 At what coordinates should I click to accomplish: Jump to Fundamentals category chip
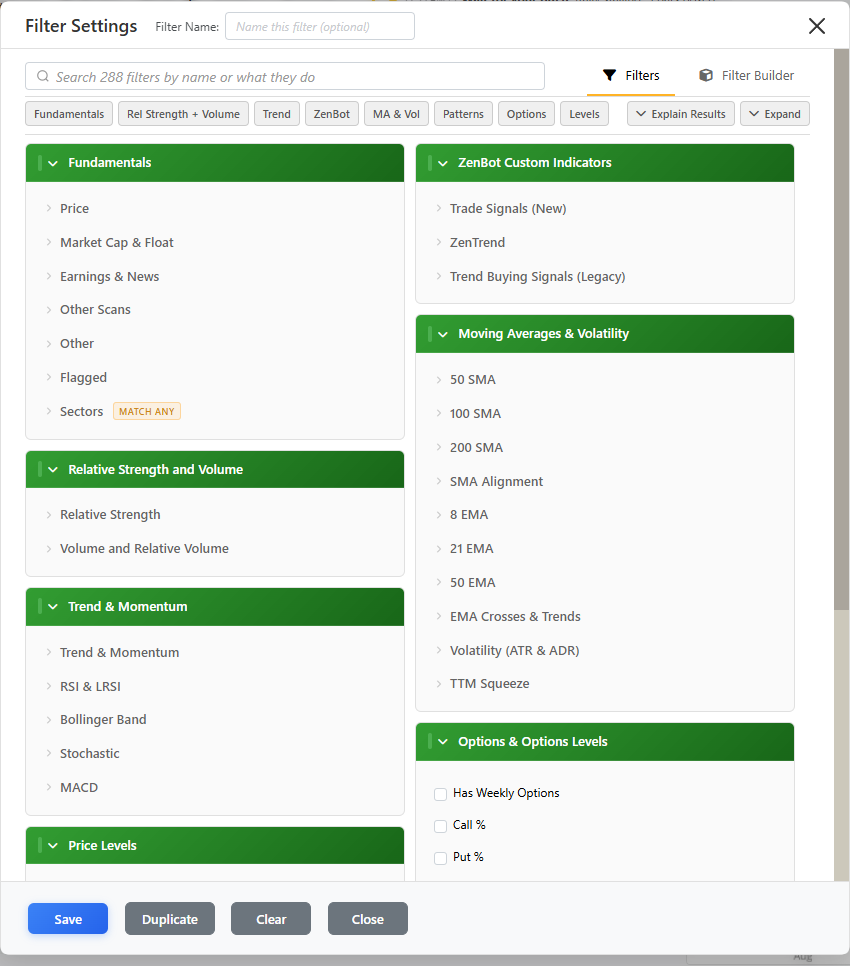69,114
